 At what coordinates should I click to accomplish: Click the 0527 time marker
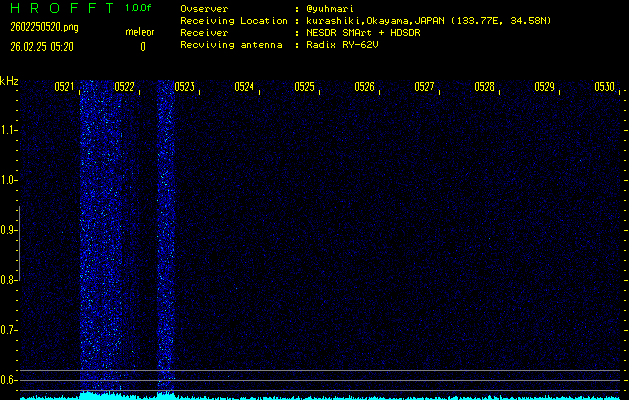(x=424, y=87)
